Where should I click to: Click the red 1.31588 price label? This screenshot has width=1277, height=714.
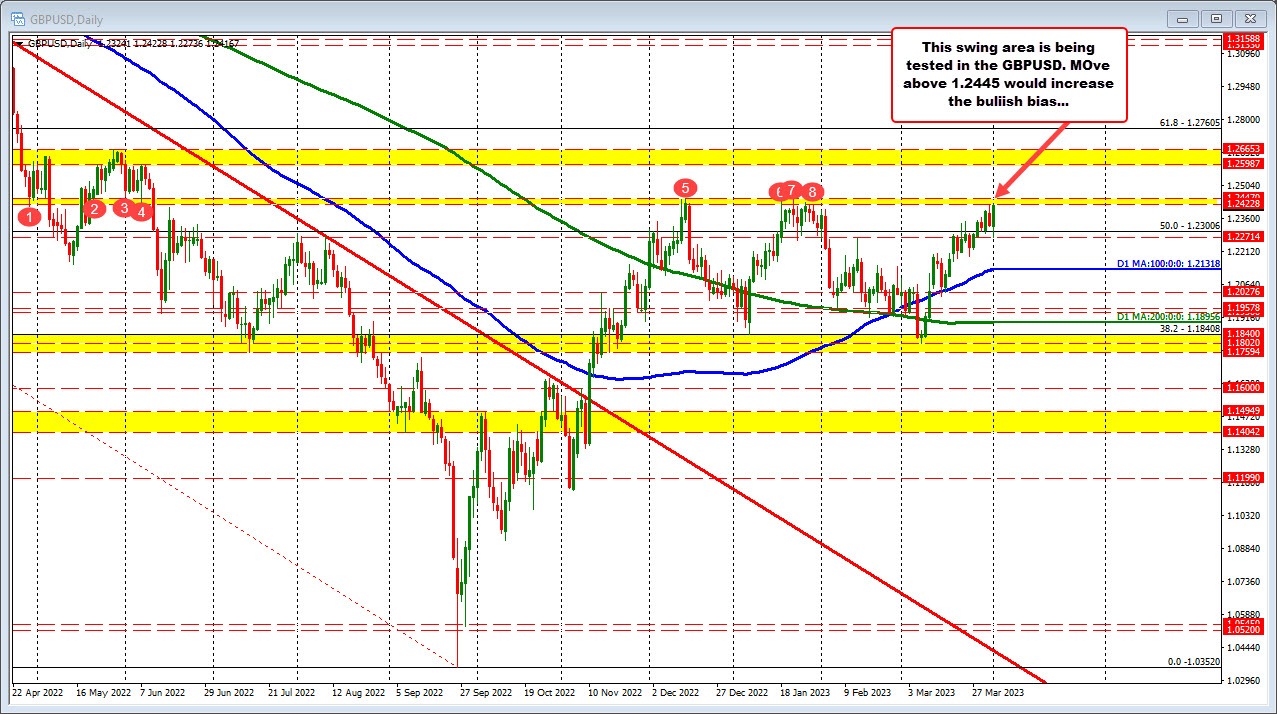point(1243,38)
